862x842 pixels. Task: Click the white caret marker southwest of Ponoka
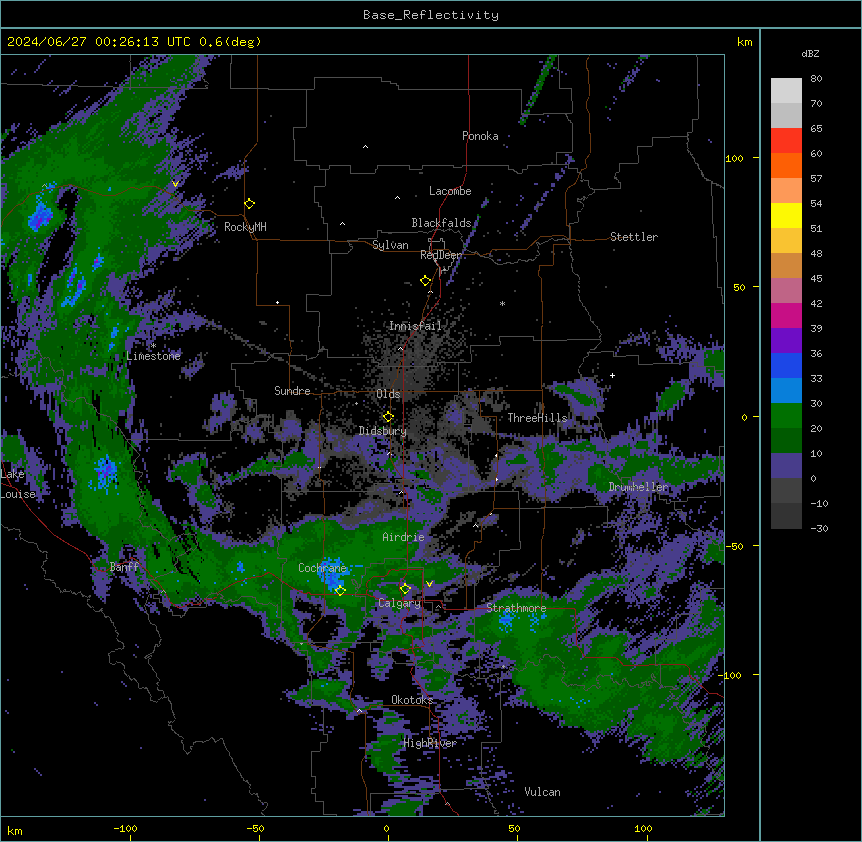point(366,147)
